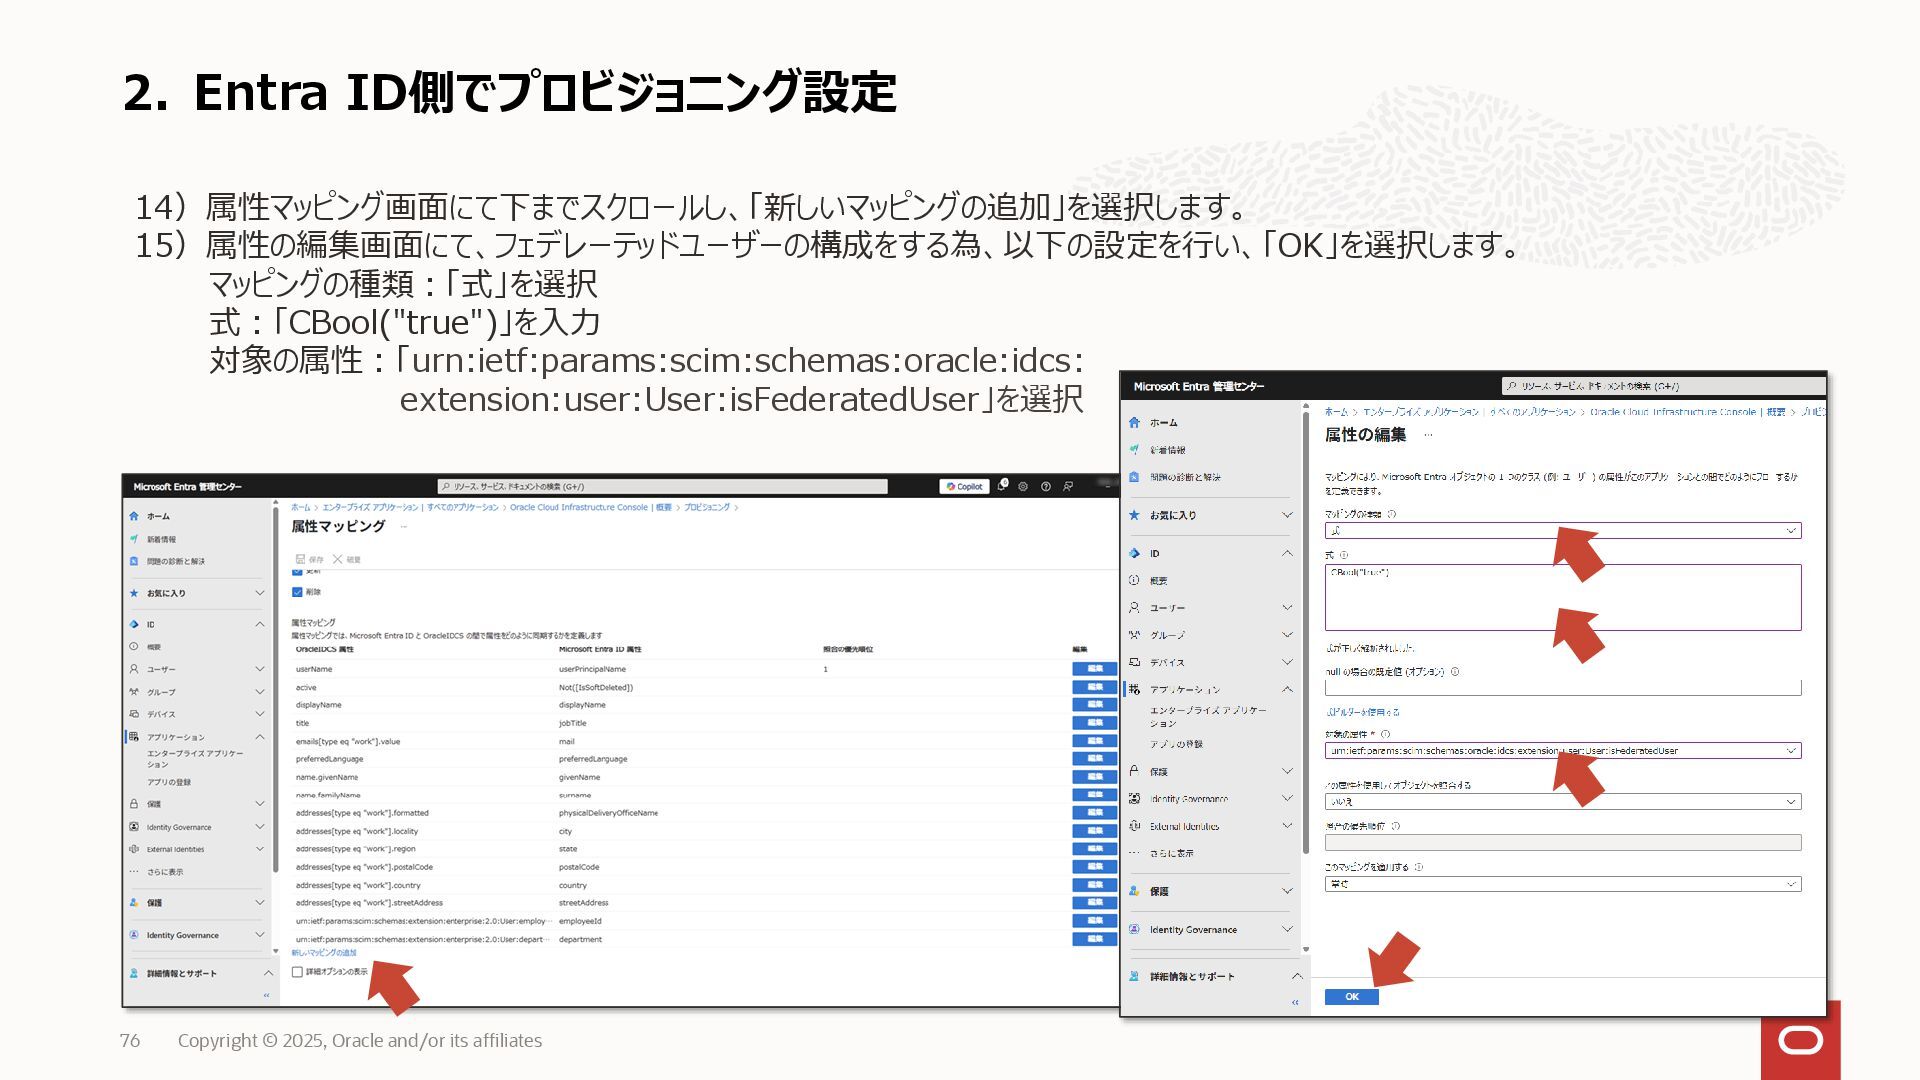The height and width of the screenshot is (1080, 1920).
Task: Click お気に入り star icon in 属性マッピング window
Action: pyautogui.click(x=134, y=593)
